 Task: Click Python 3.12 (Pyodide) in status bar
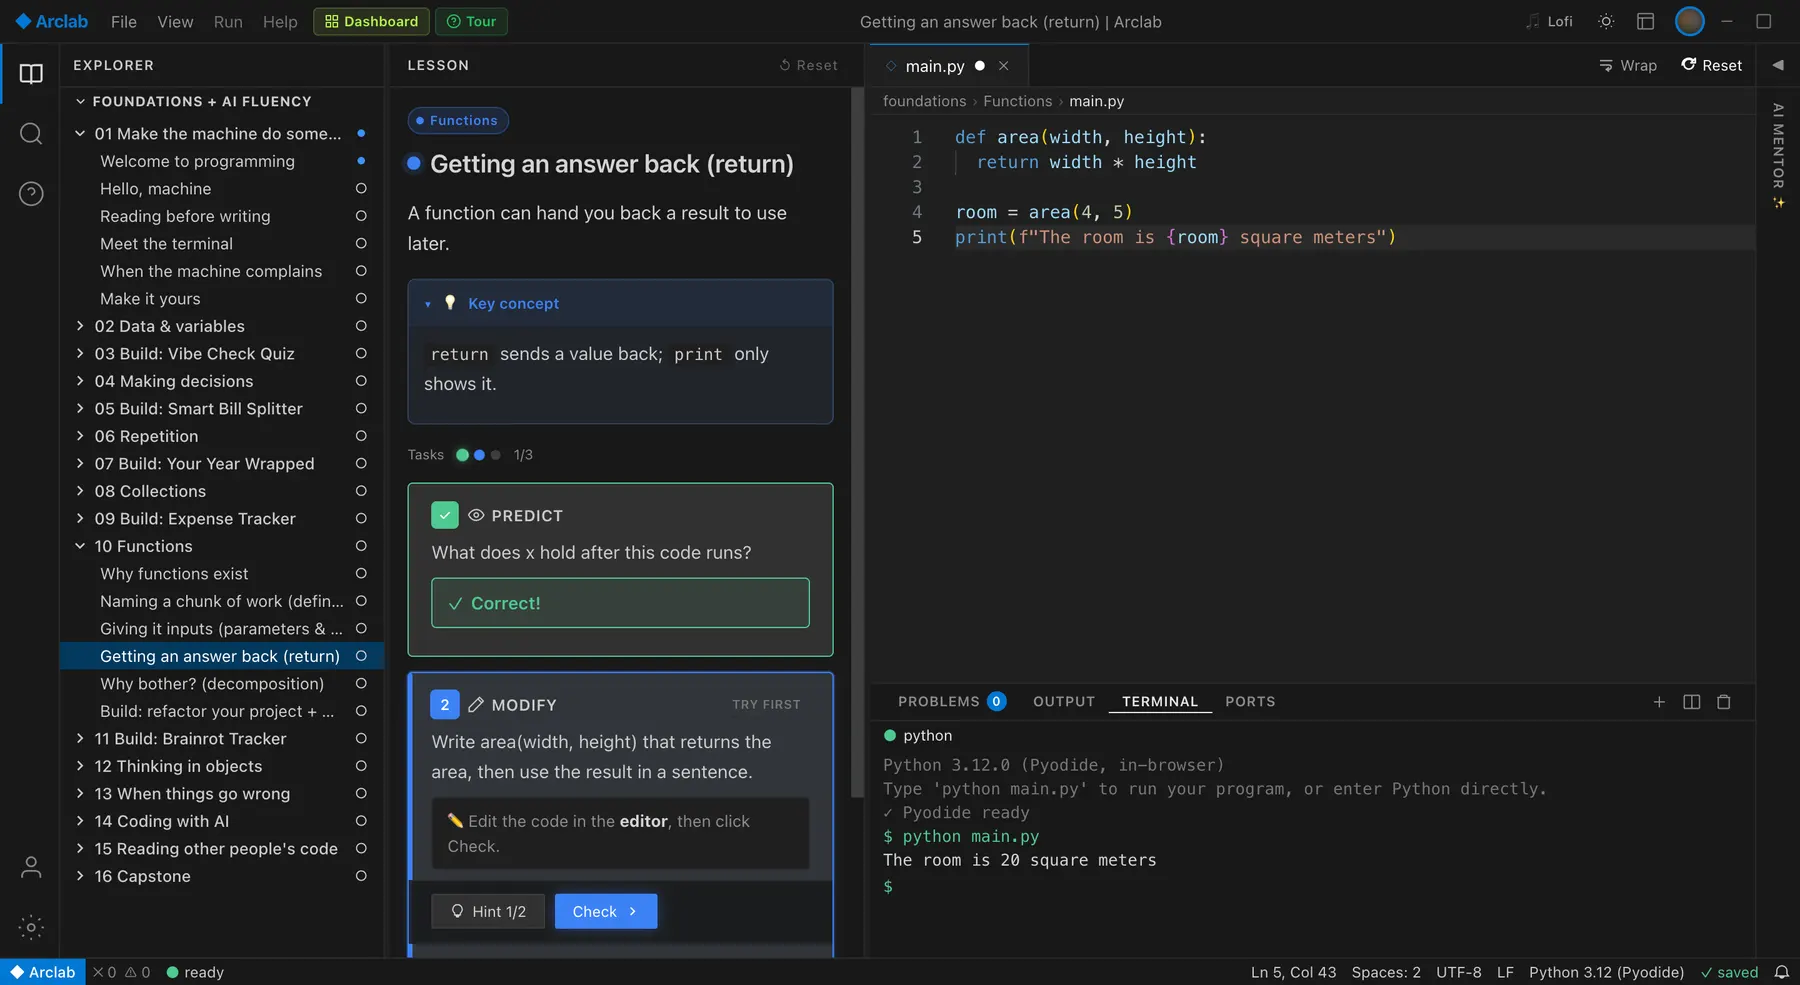[x=1606, y=972]
